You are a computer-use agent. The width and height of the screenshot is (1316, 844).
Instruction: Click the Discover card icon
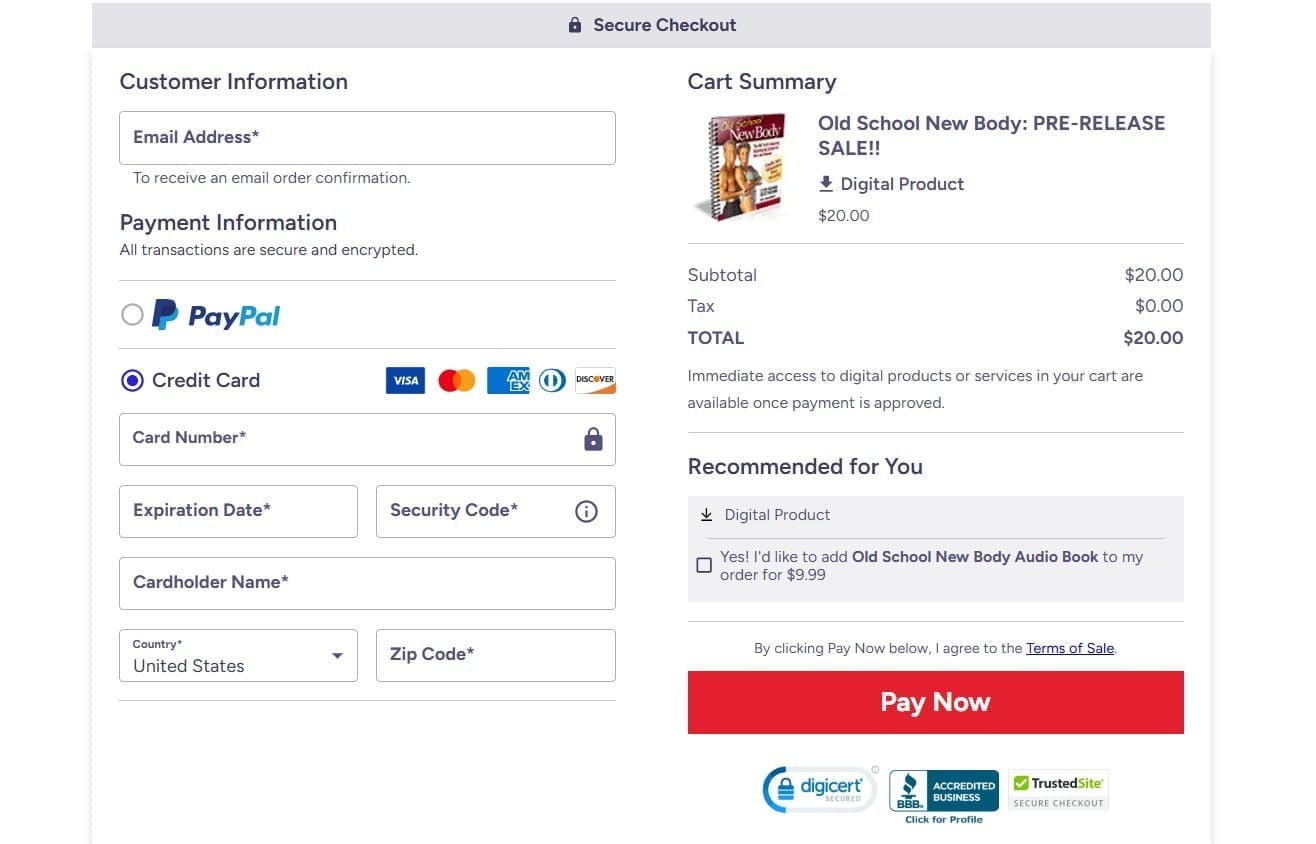pyautogui.click(x=595, y=381)
